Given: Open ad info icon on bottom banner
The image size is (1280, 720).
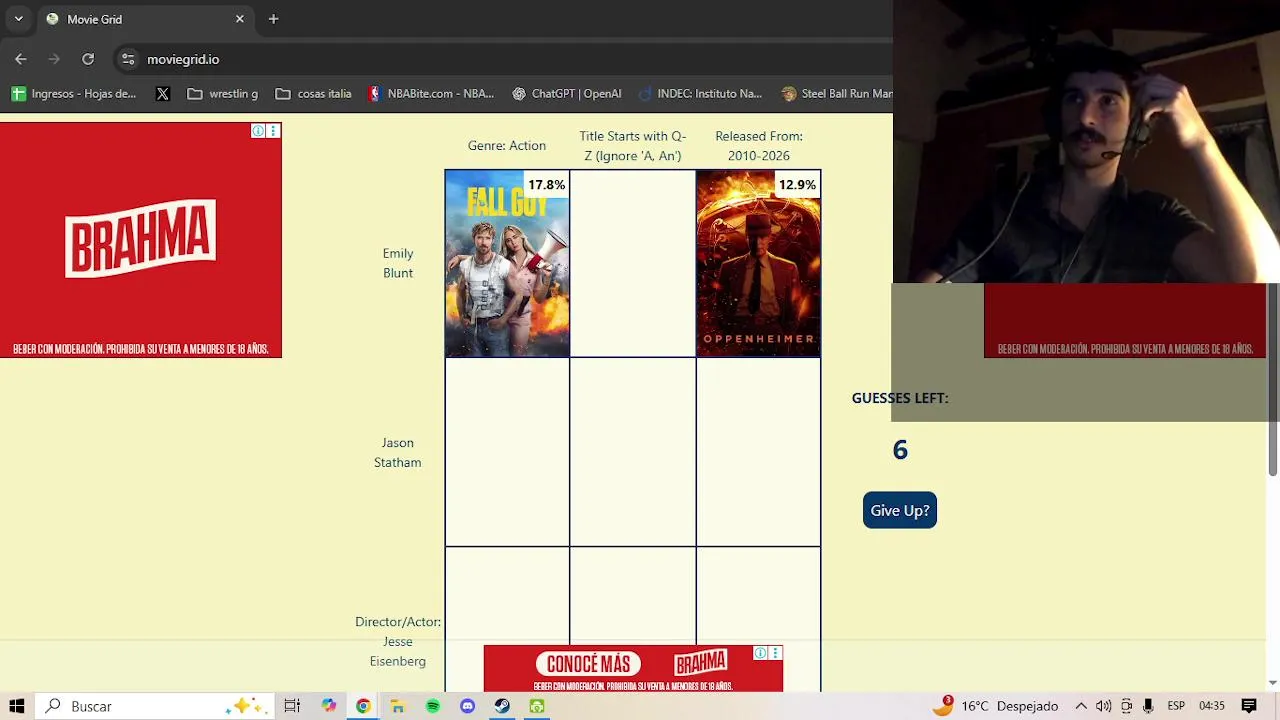Looking at the screenshot, I should pos(760,653).
